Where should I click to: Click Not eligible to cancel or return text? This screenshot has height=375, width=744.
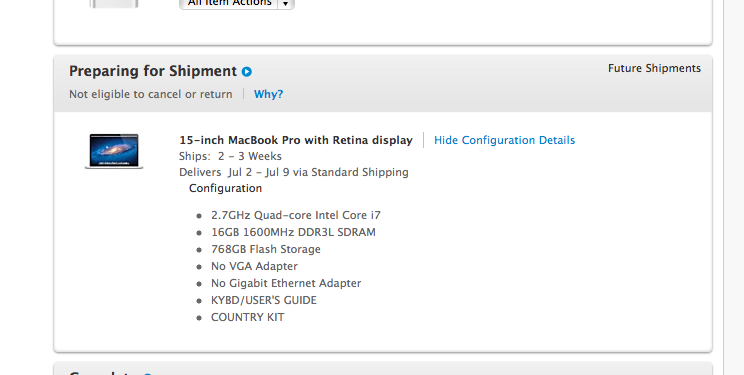151,94
